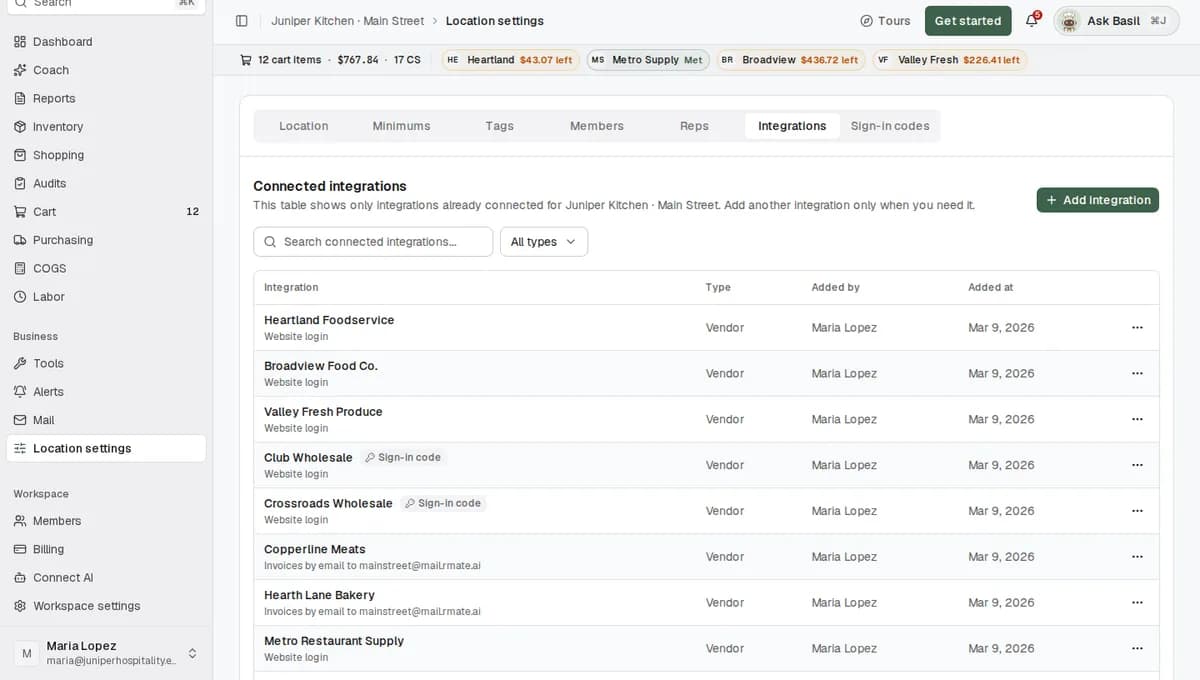Open the notifications bell
Screen dimensions: 1200x680
point(1032,21)
